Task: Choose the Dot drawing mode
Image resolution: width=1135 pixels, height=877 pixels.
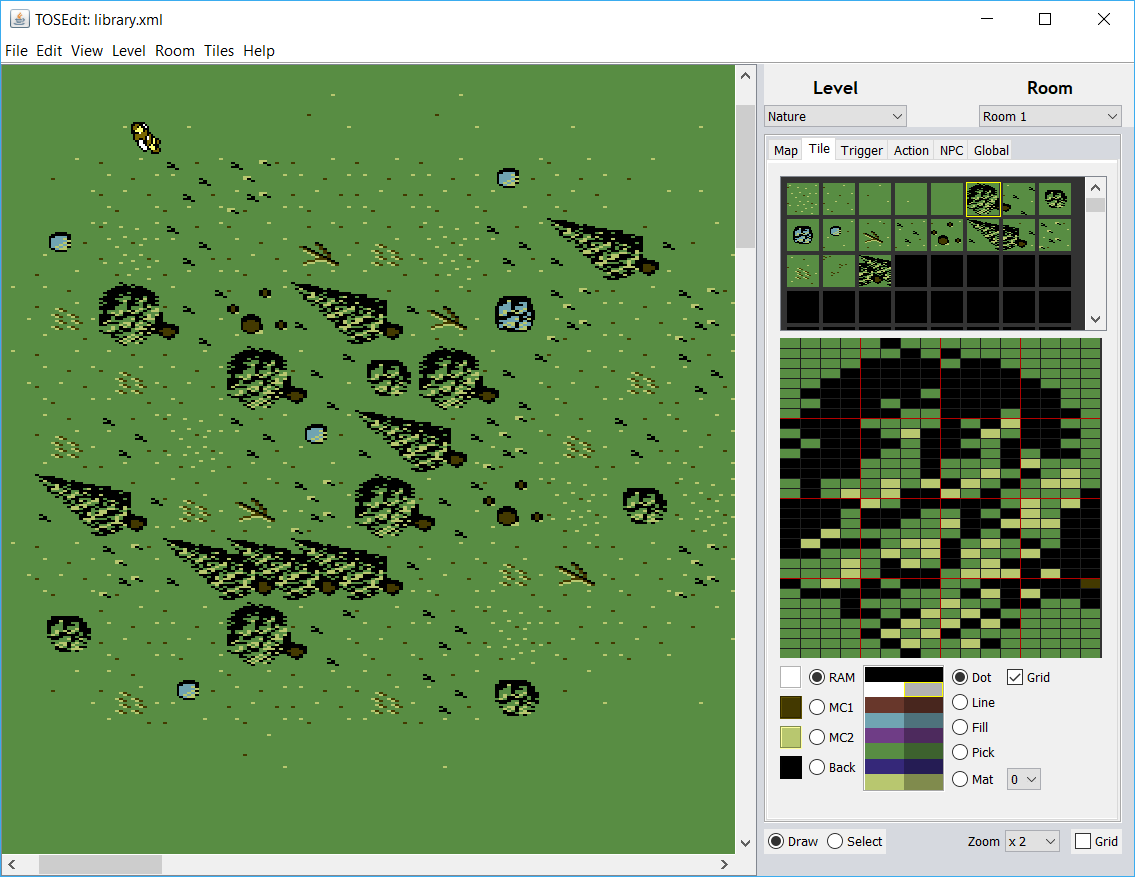Action: coord(960,677)
